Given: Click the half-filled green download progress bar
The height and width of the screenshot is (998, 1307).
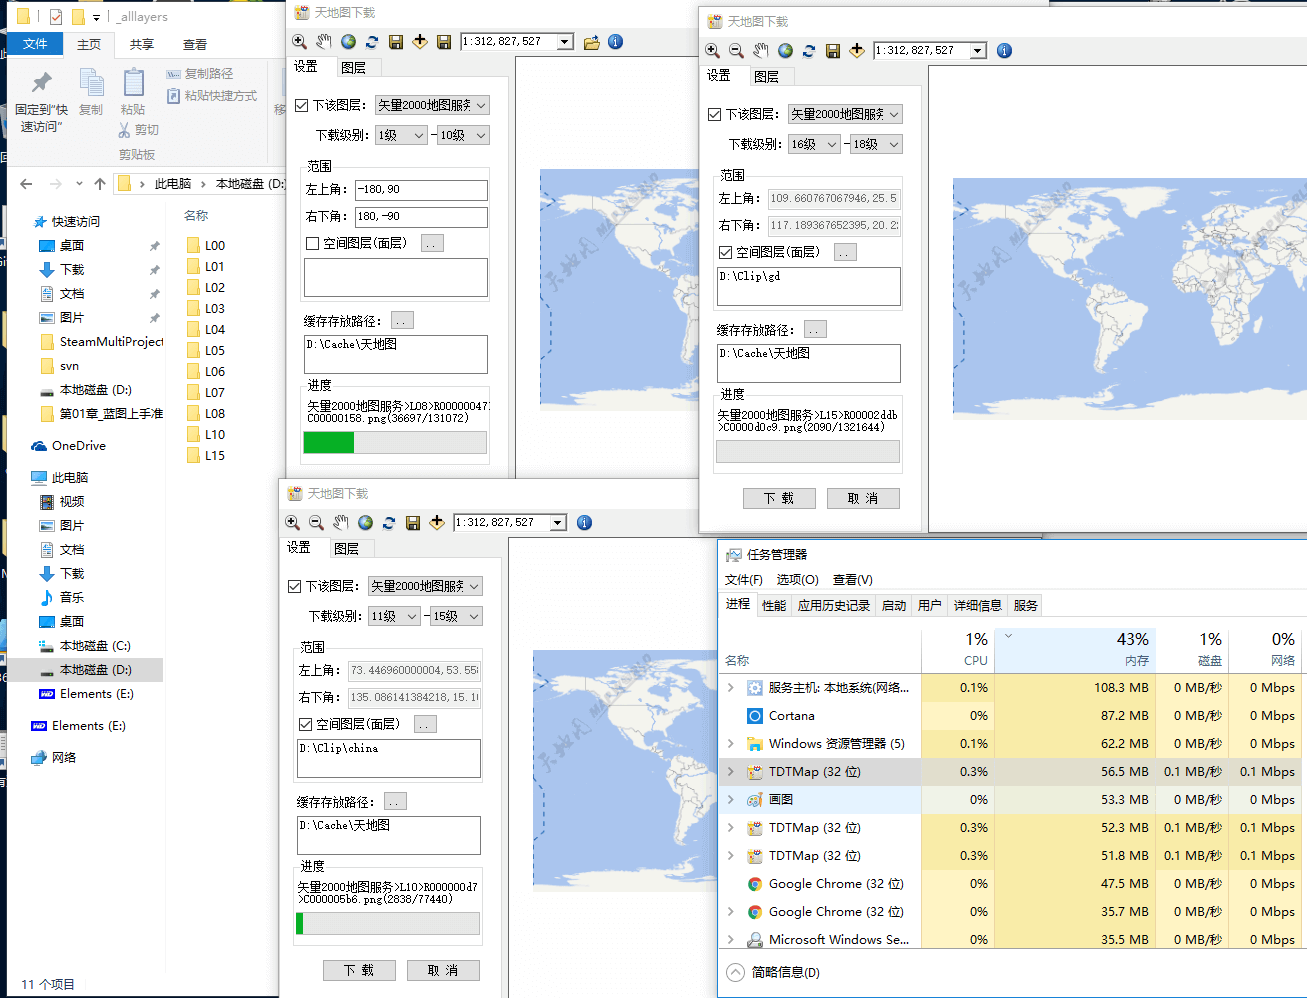Looking at the screenshot, I should (395, 443).
